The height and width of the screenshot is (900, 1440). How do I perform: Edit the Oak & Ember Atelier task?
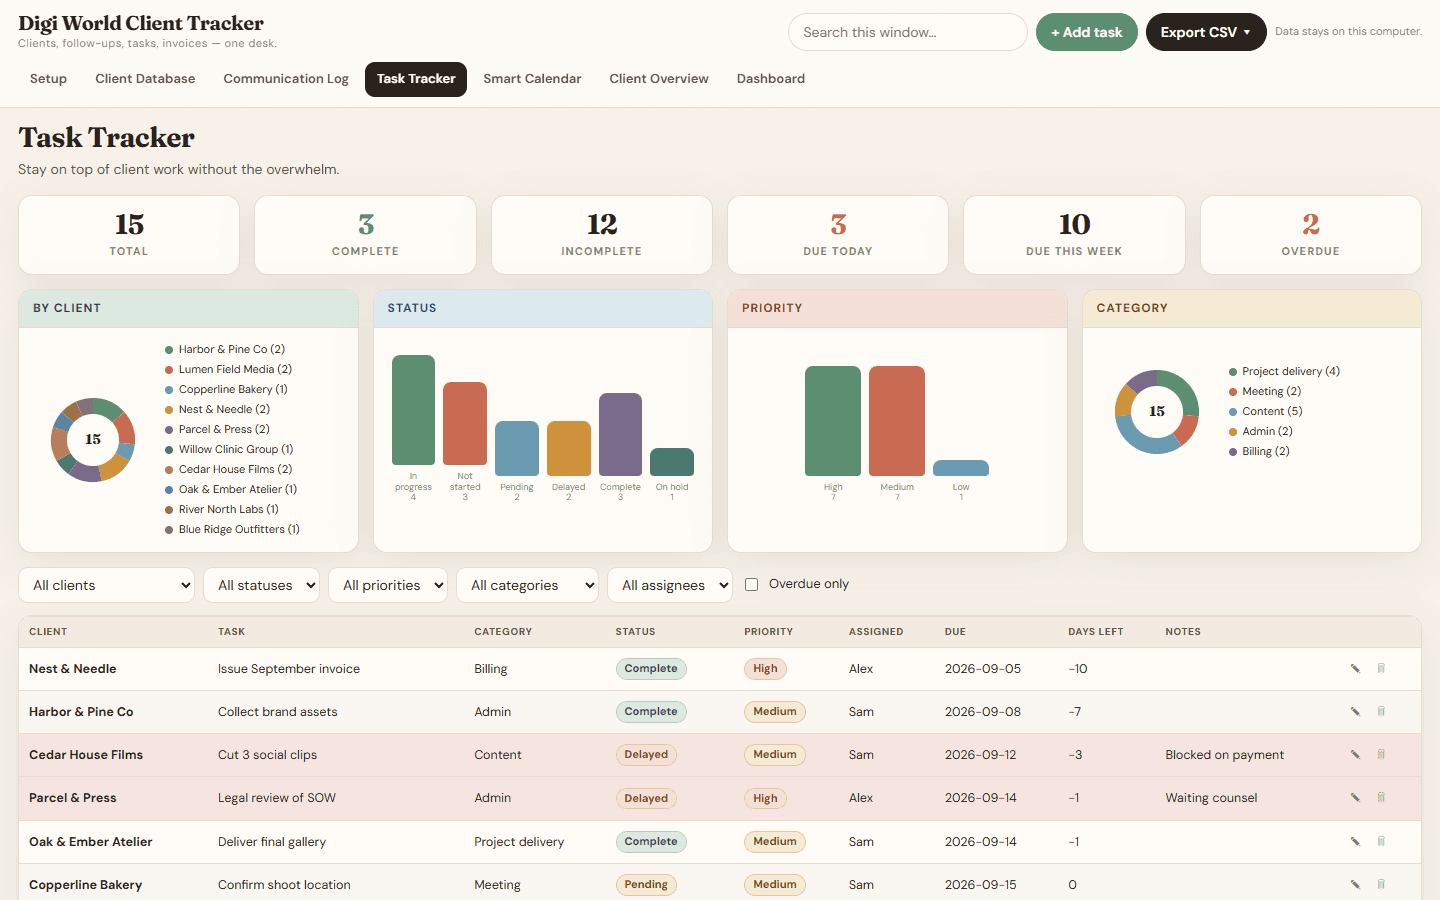pyautogui.click(x=1355, y=842)
